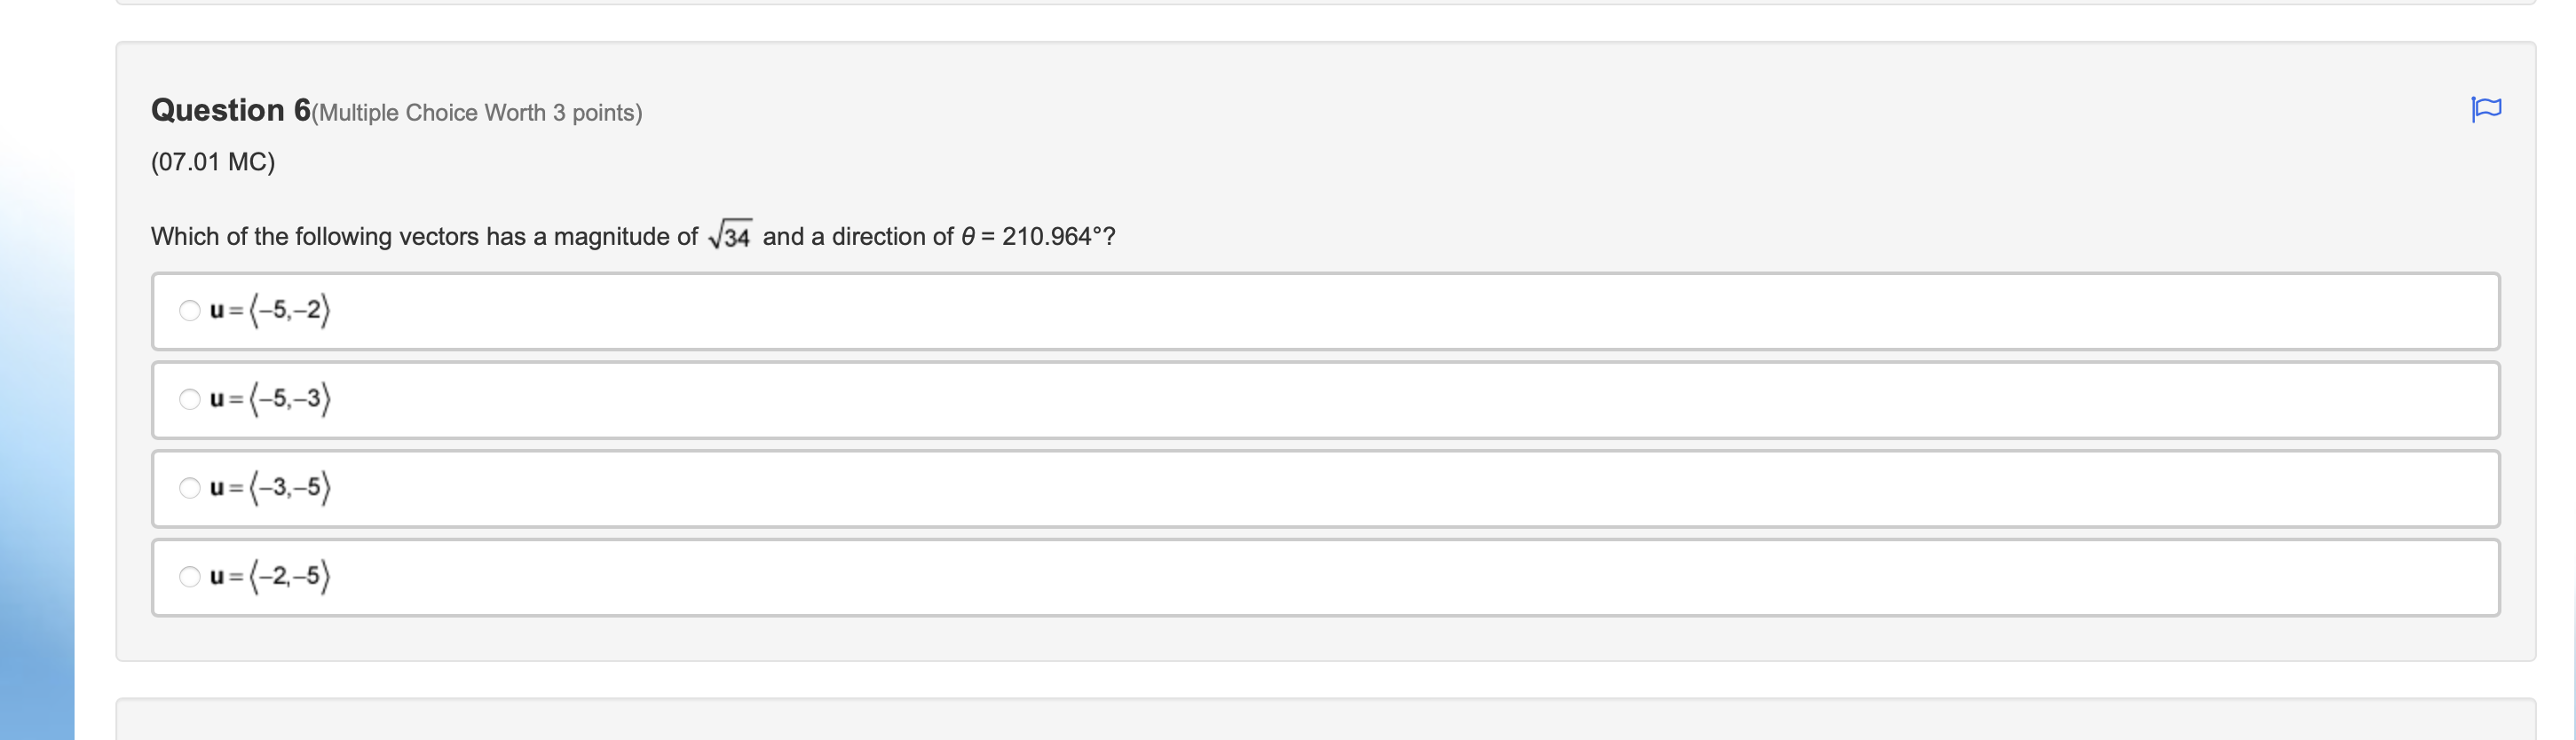Viewport: 2576px width, 740px height.
Task: Click the (07.01 MC) label
Action: tap(212, 161)
